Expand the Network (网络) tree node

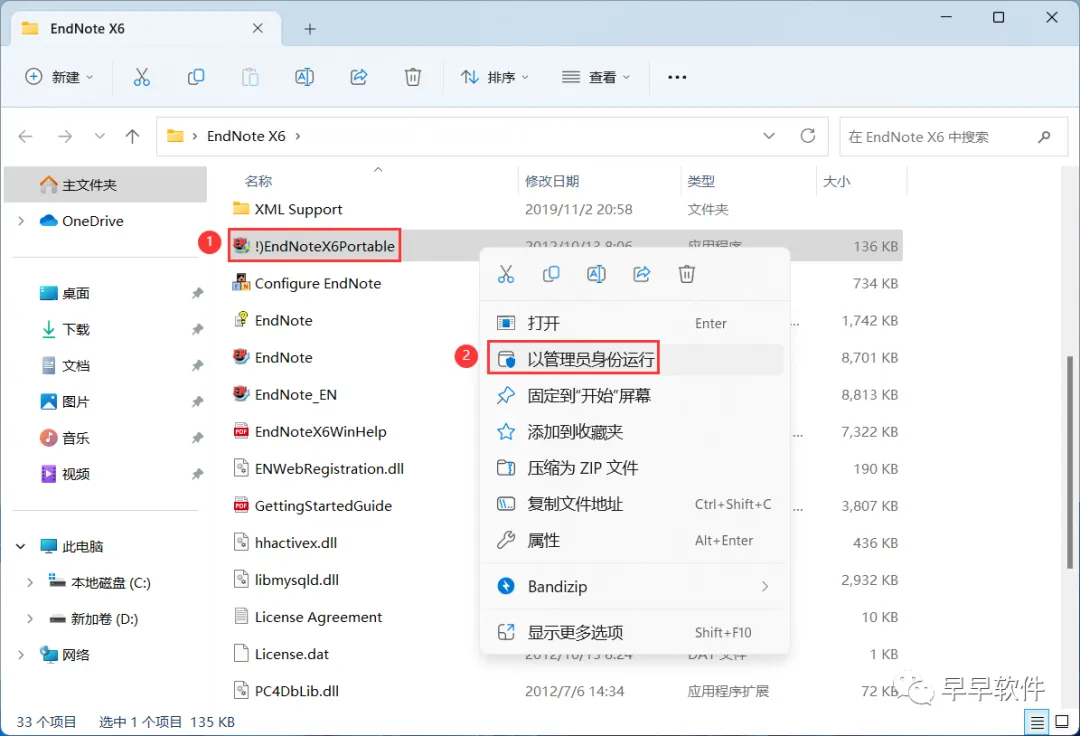click(21, 655)
